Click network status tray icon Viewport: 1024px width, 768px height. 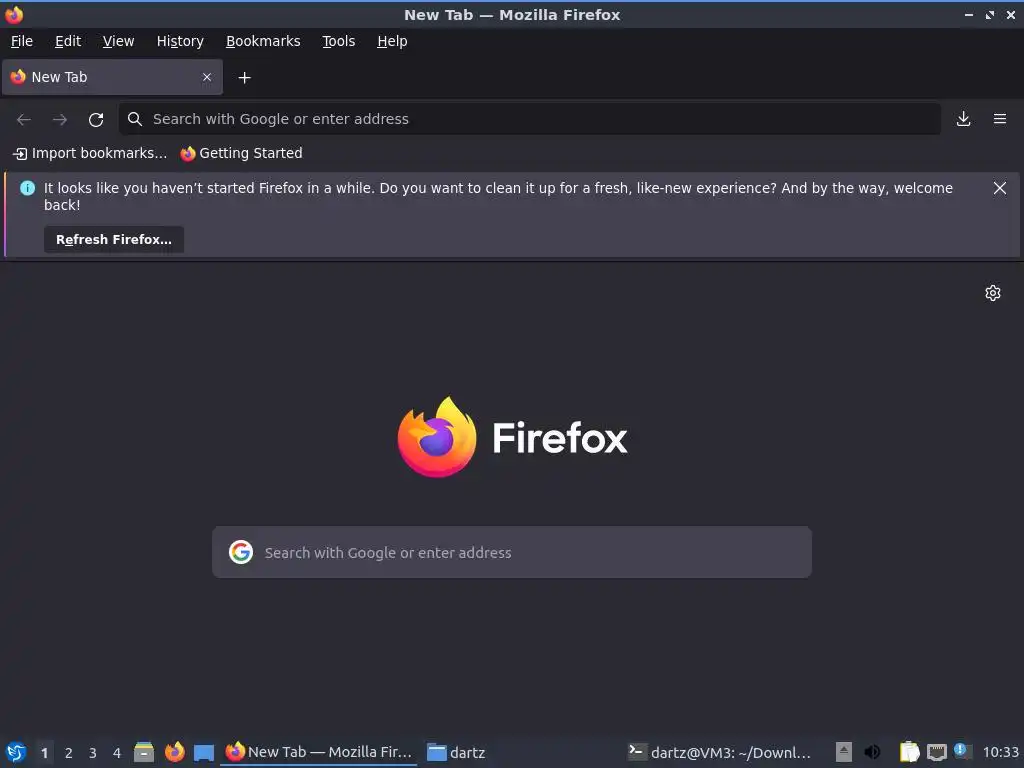pyautogui.click(x=936, y=752)
